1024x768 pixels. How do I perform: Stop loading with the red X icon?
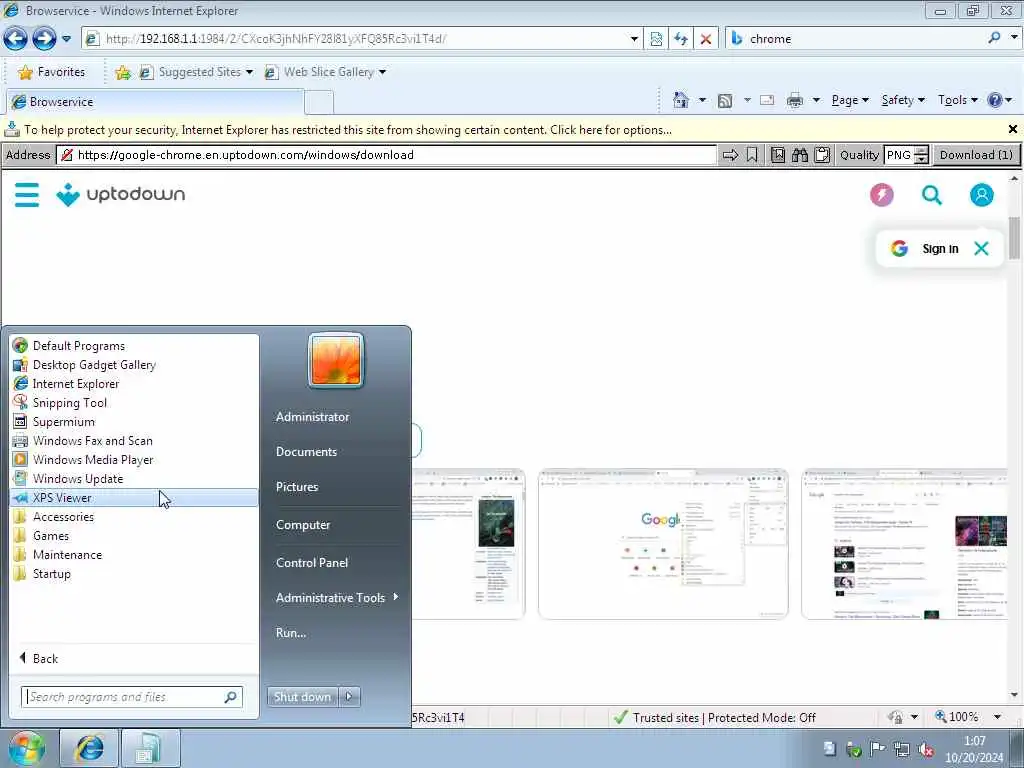pyautogui.click(x=705, y=39)
